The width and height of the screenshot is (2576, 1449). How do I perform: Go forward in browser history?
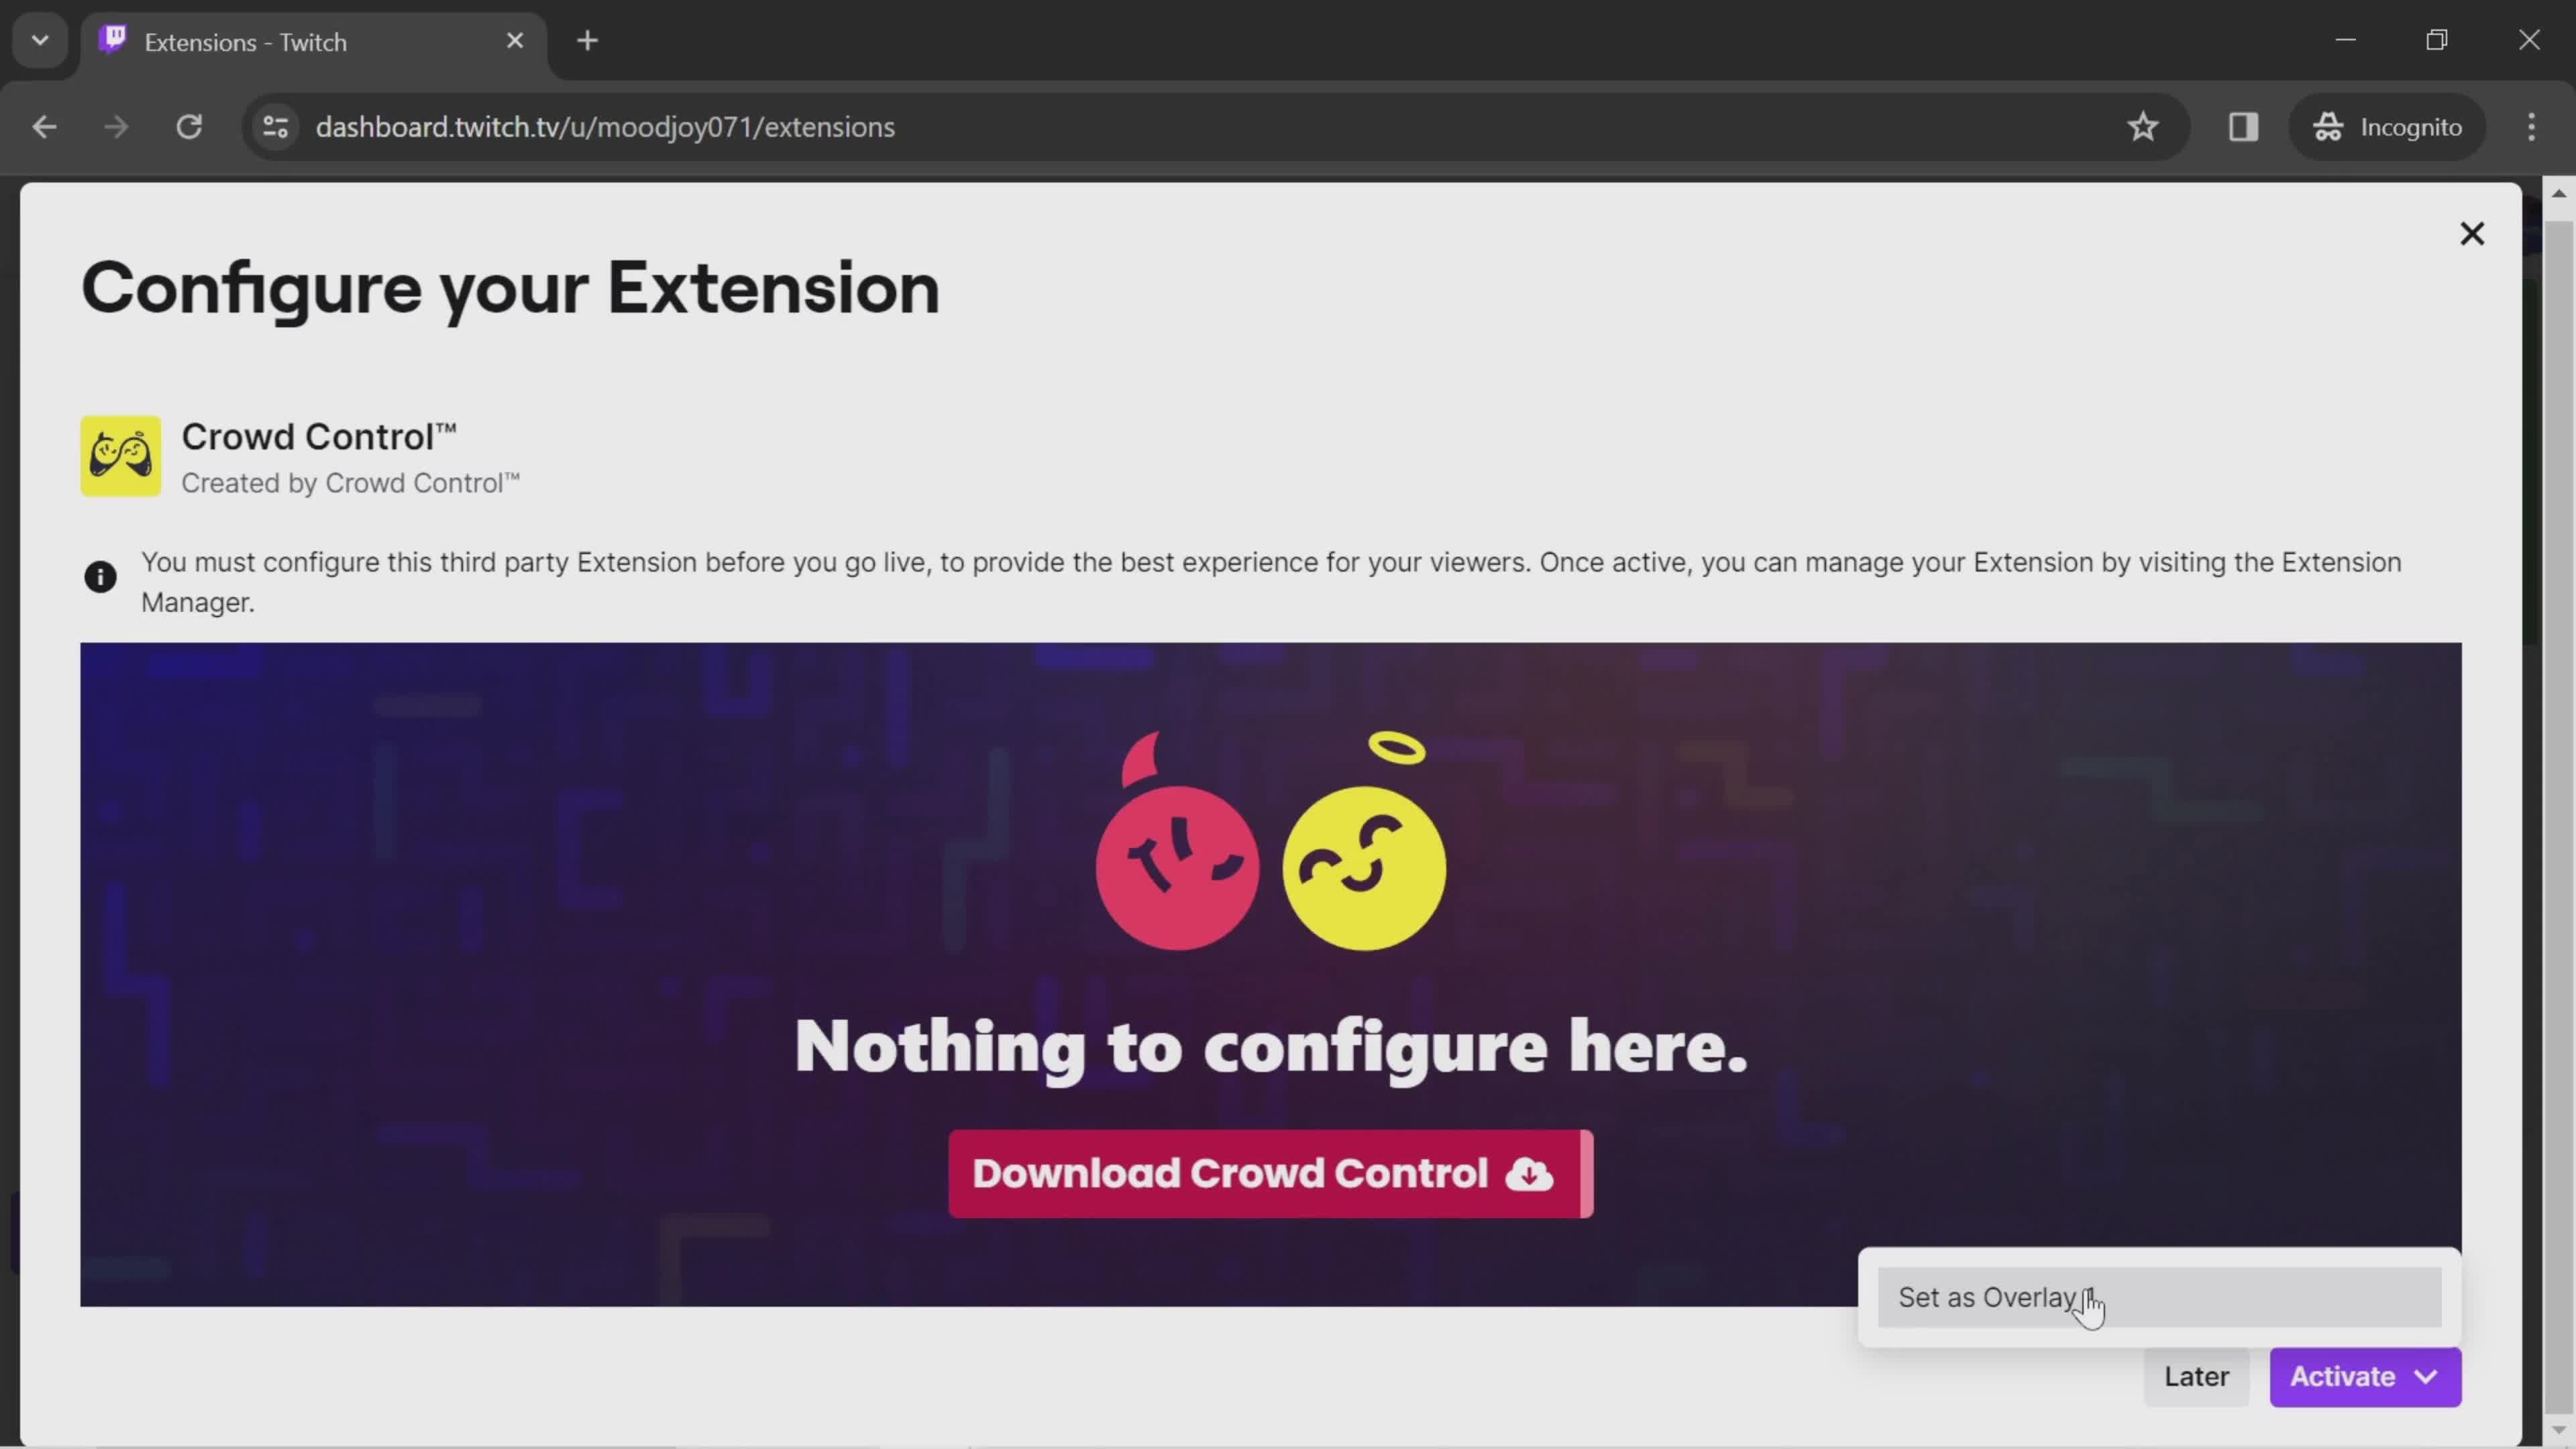click(x=116, y=127)
